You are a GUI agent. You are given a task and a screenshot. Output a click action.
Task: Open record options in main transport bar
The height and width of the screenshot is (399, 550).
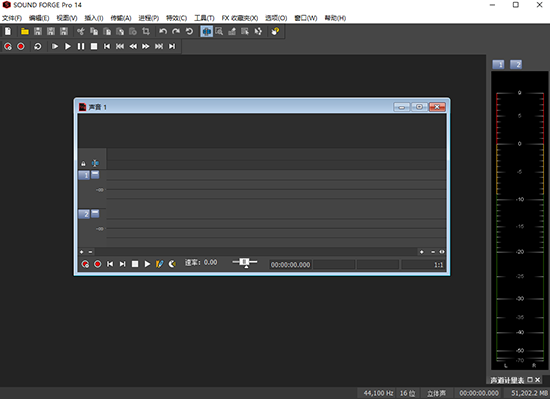click(8, 46)
